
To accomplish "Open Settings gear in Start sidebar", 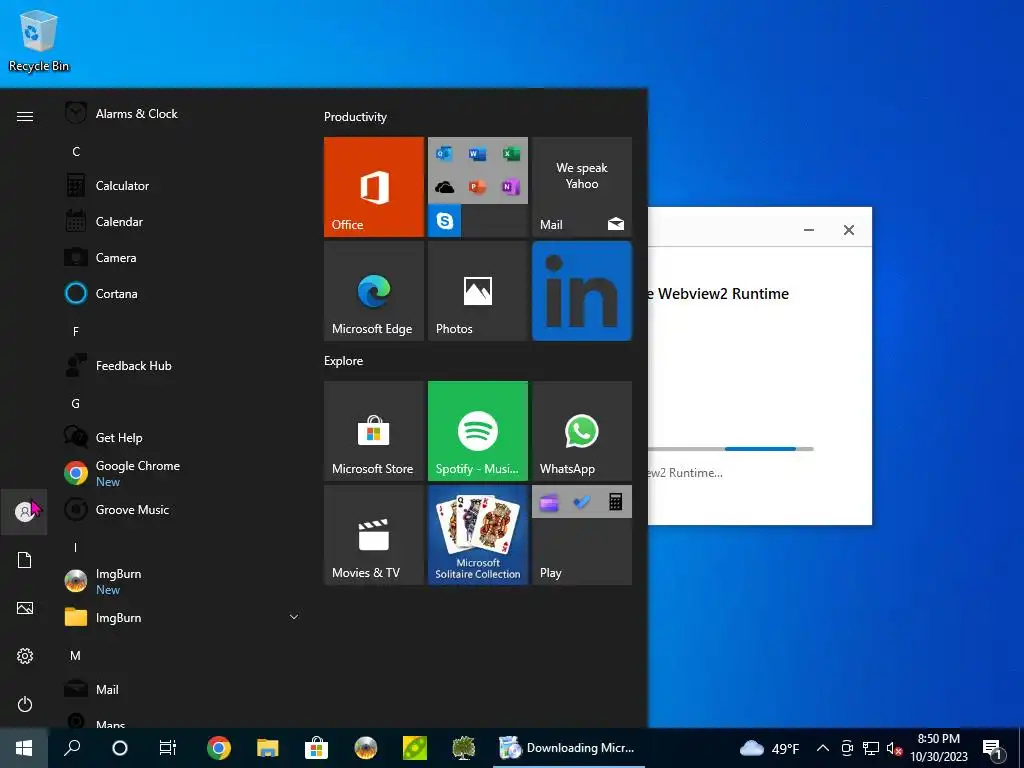I will tap(24, 656).
